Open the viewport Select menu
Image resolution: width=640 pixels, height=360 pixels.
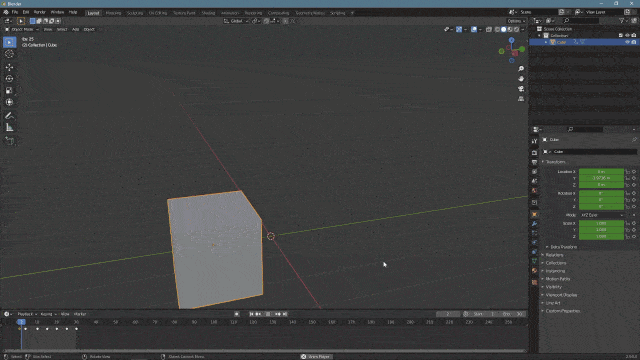click(62, 29)
